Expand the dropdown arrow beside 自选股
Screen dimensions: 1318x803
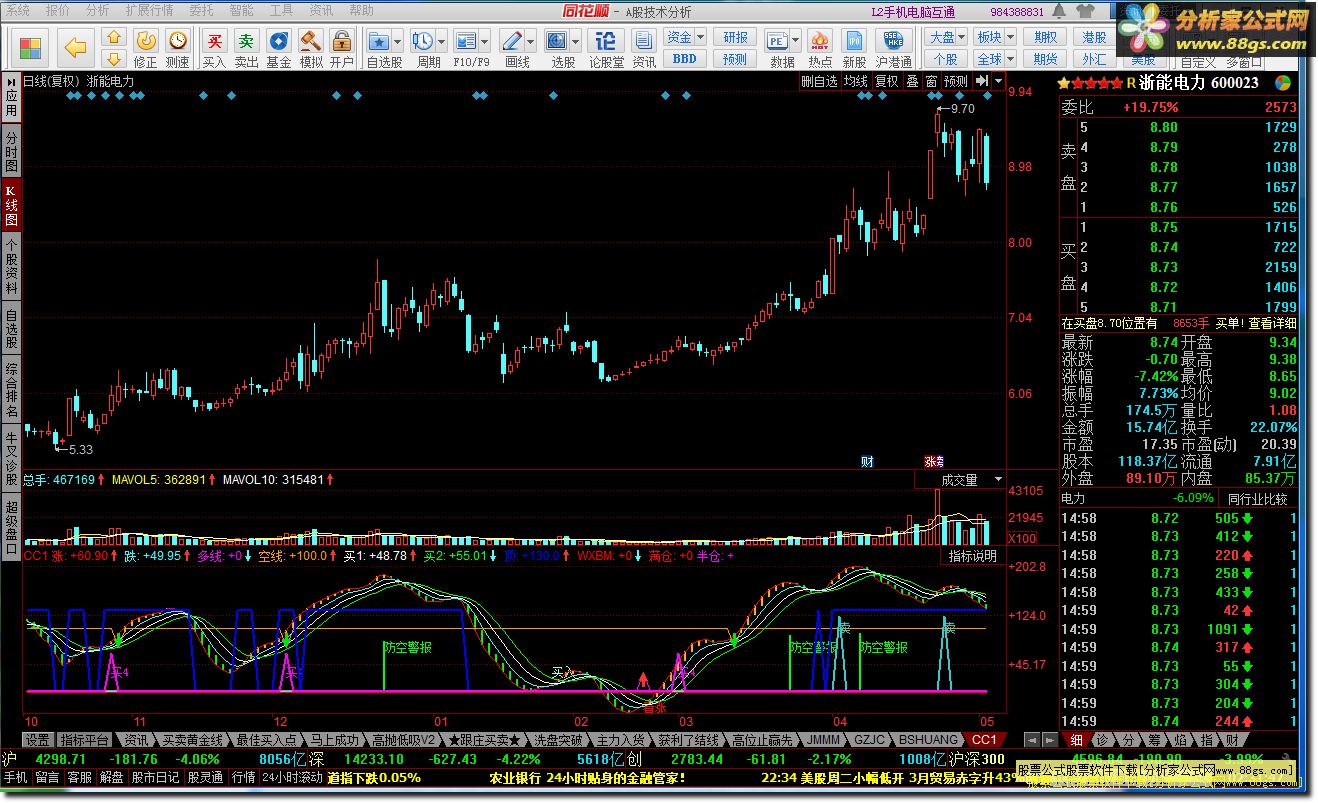click(398, 41)
